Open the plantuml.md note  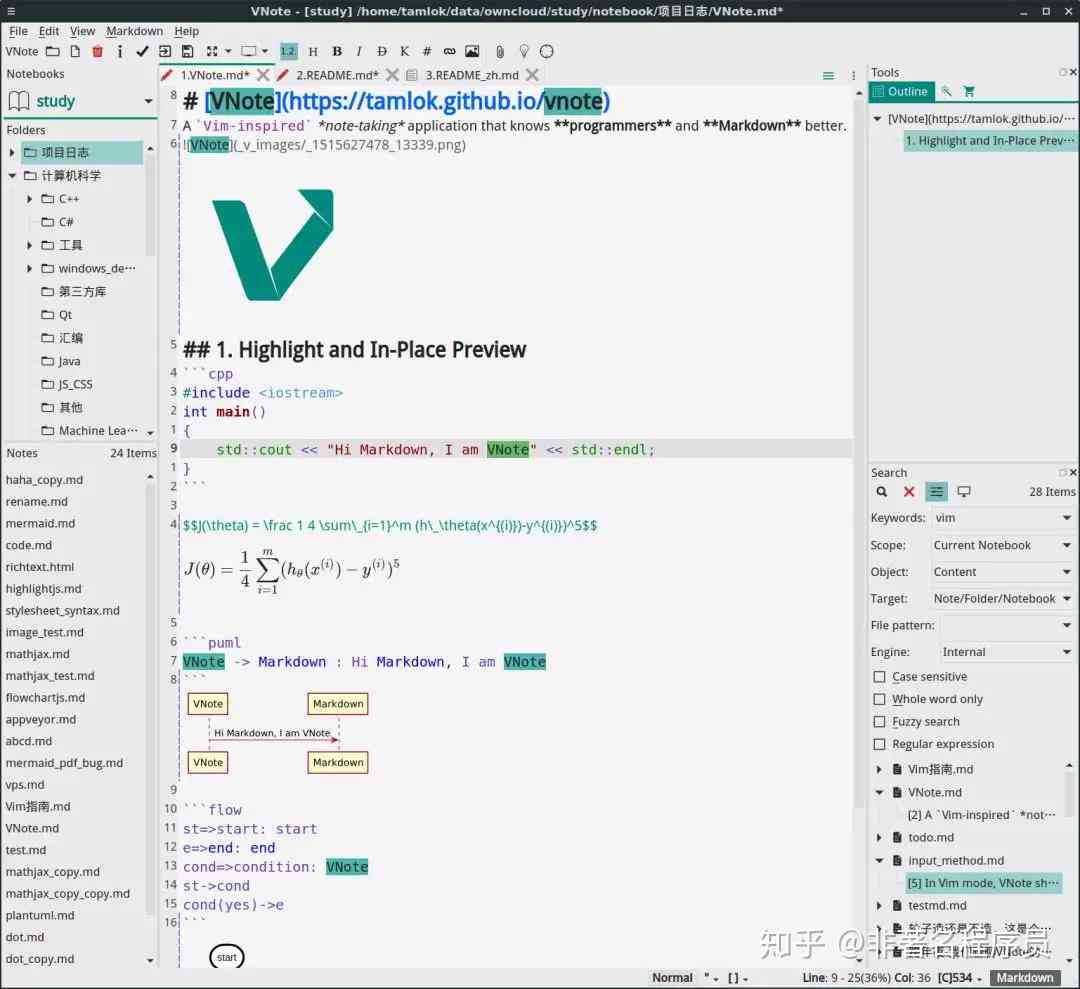coord(40,915)
